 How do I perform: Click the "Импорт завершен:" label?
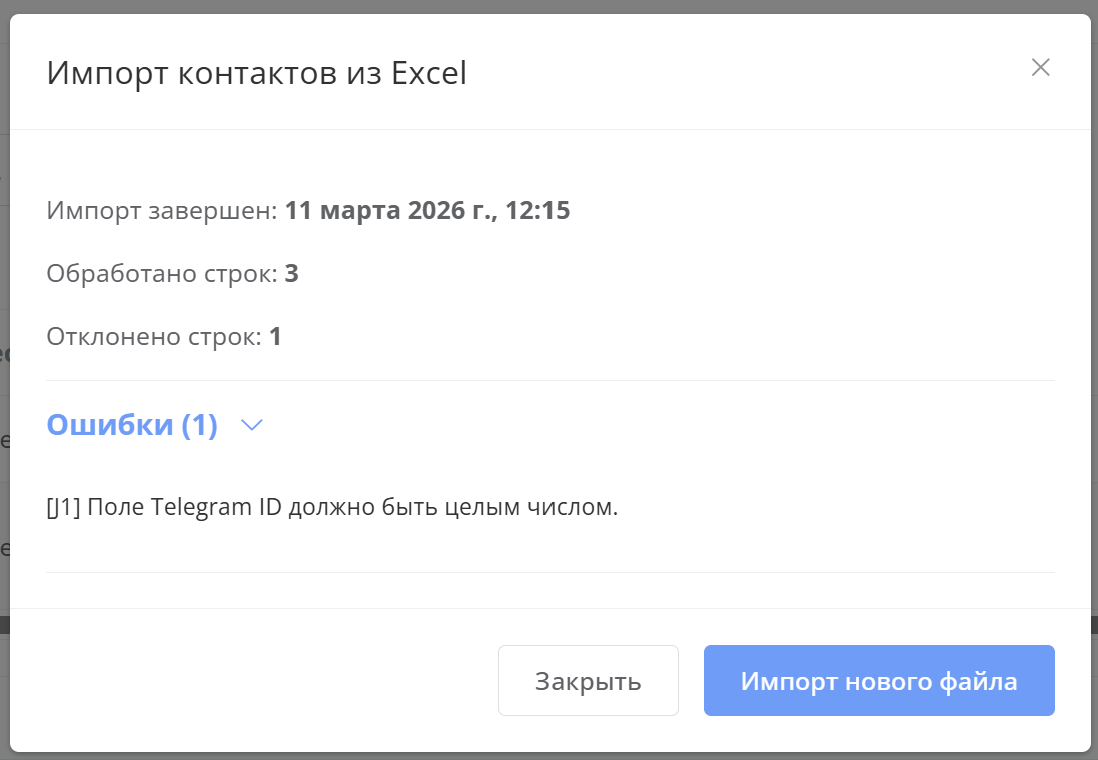(161, 211)
